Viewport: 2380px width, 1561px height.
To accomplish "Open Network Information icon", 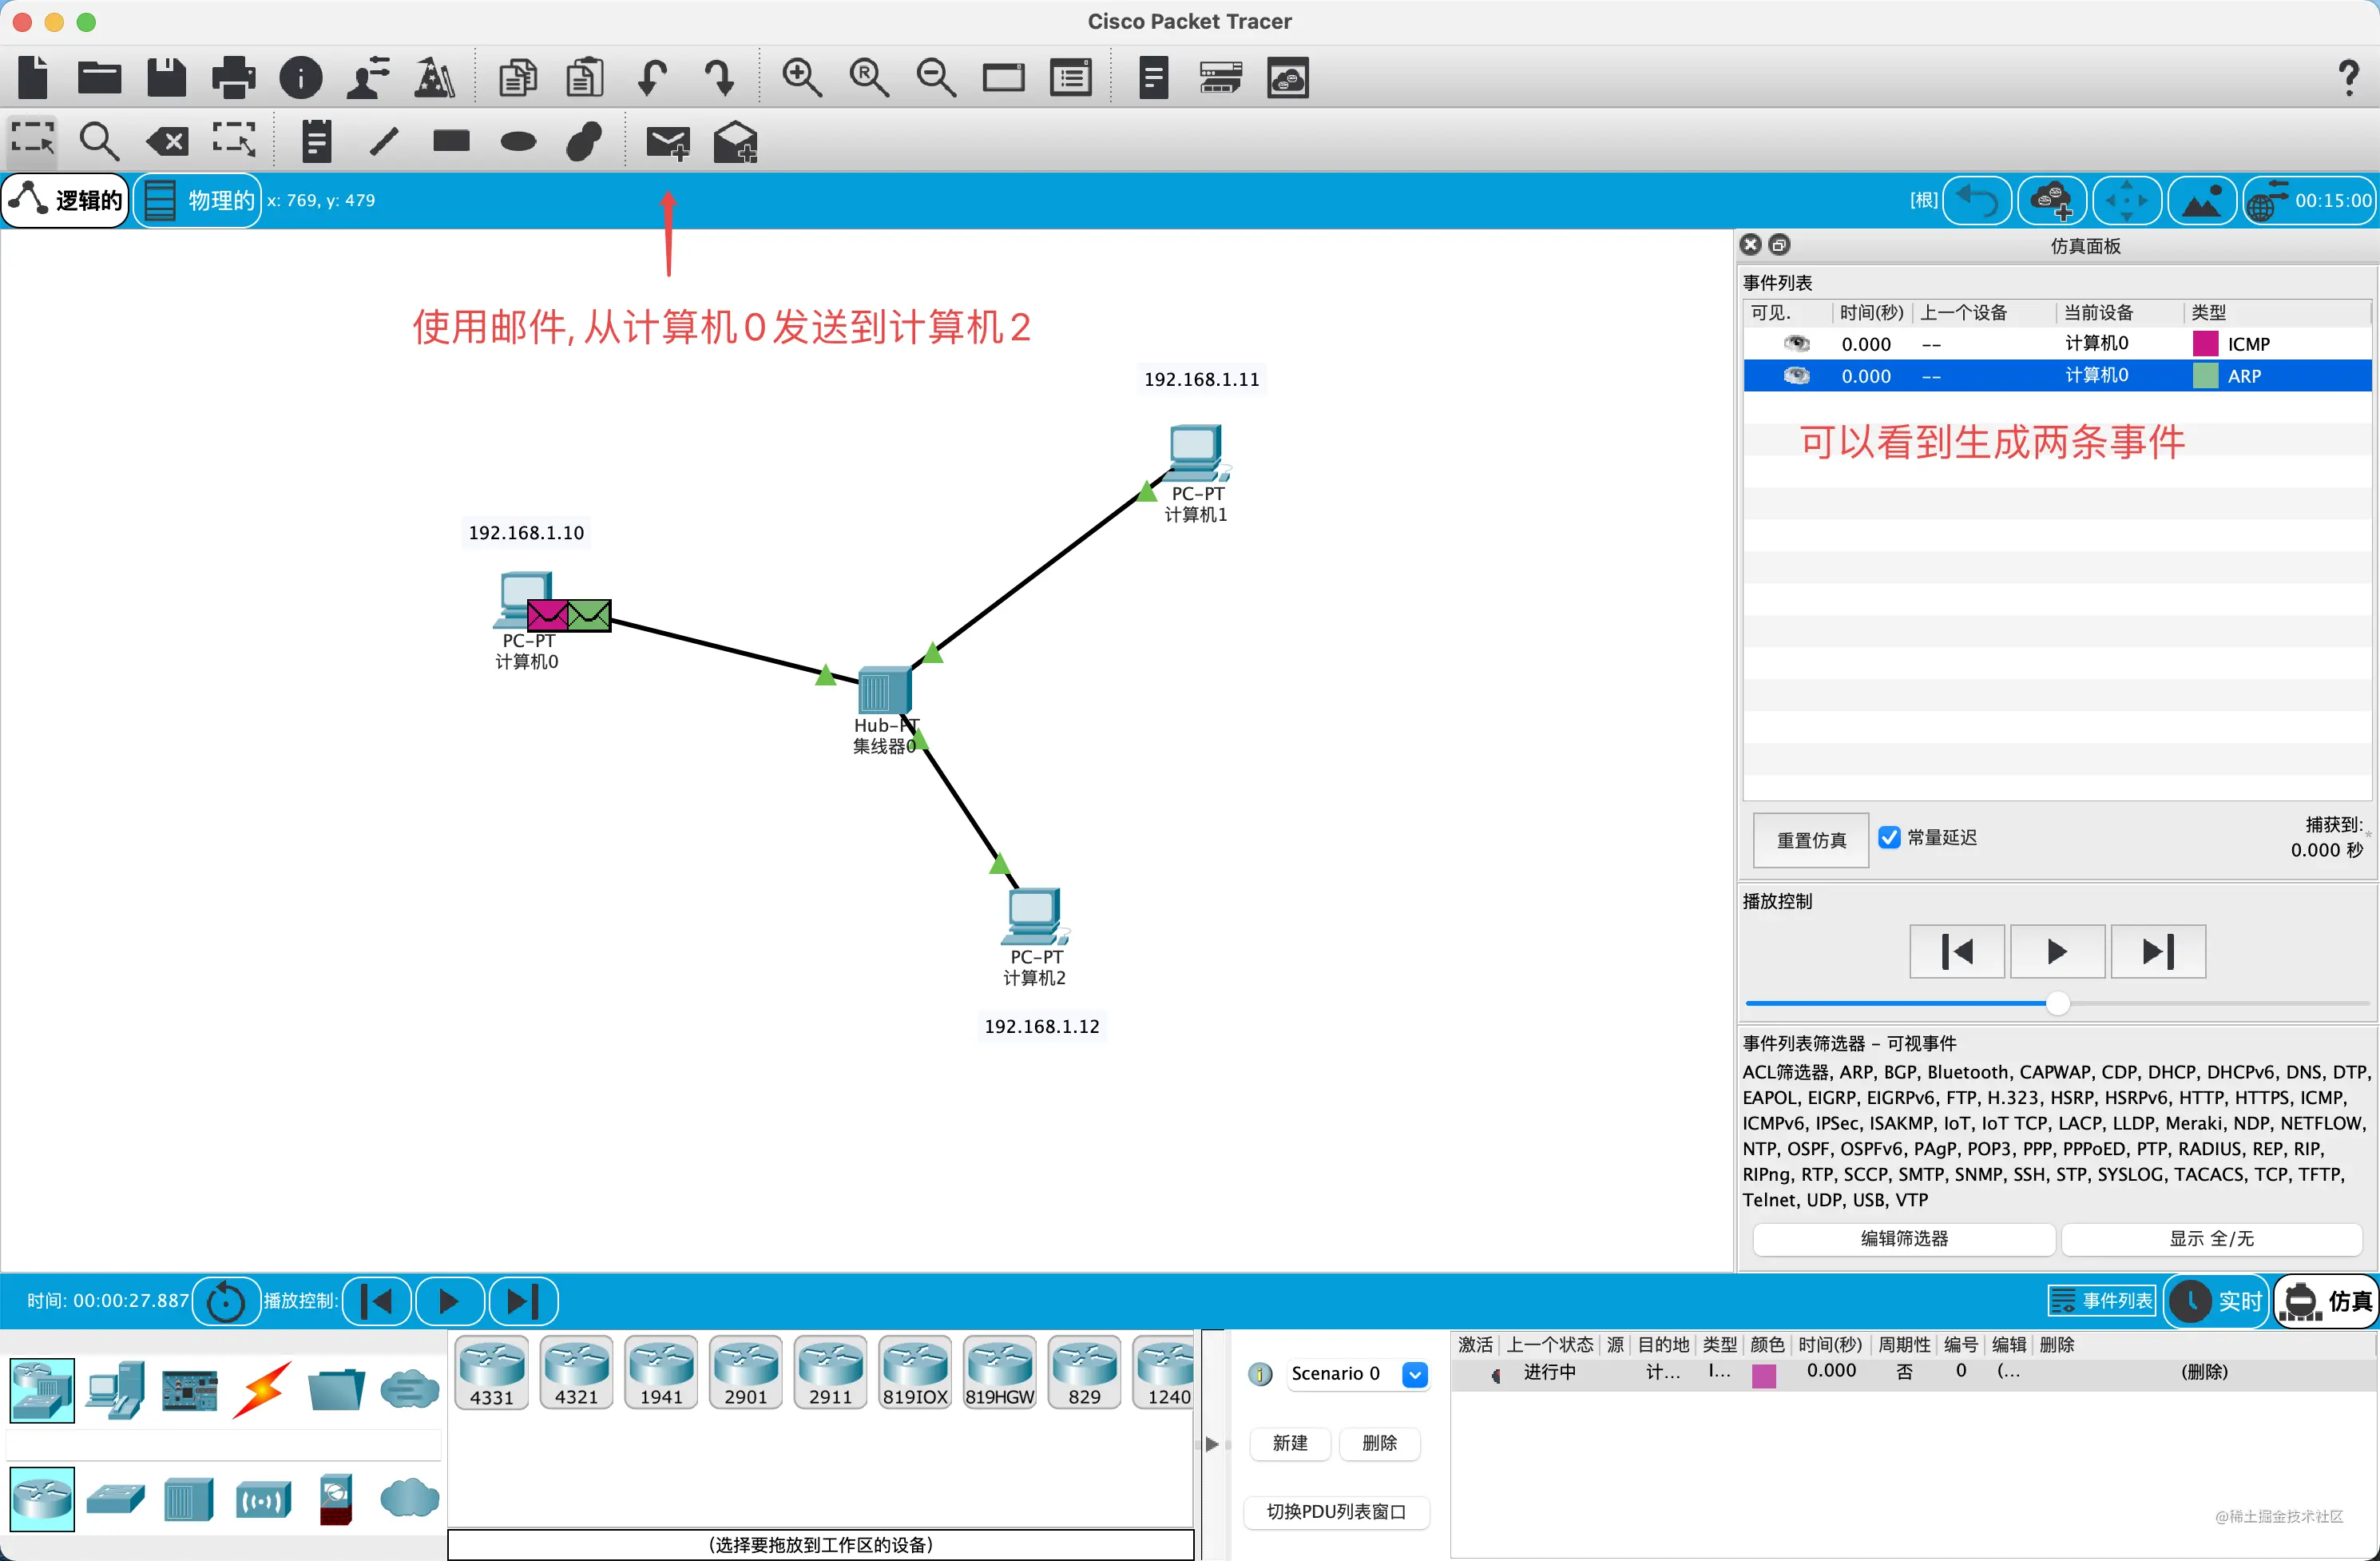I will pyautogui.click(x=301, y=77).
